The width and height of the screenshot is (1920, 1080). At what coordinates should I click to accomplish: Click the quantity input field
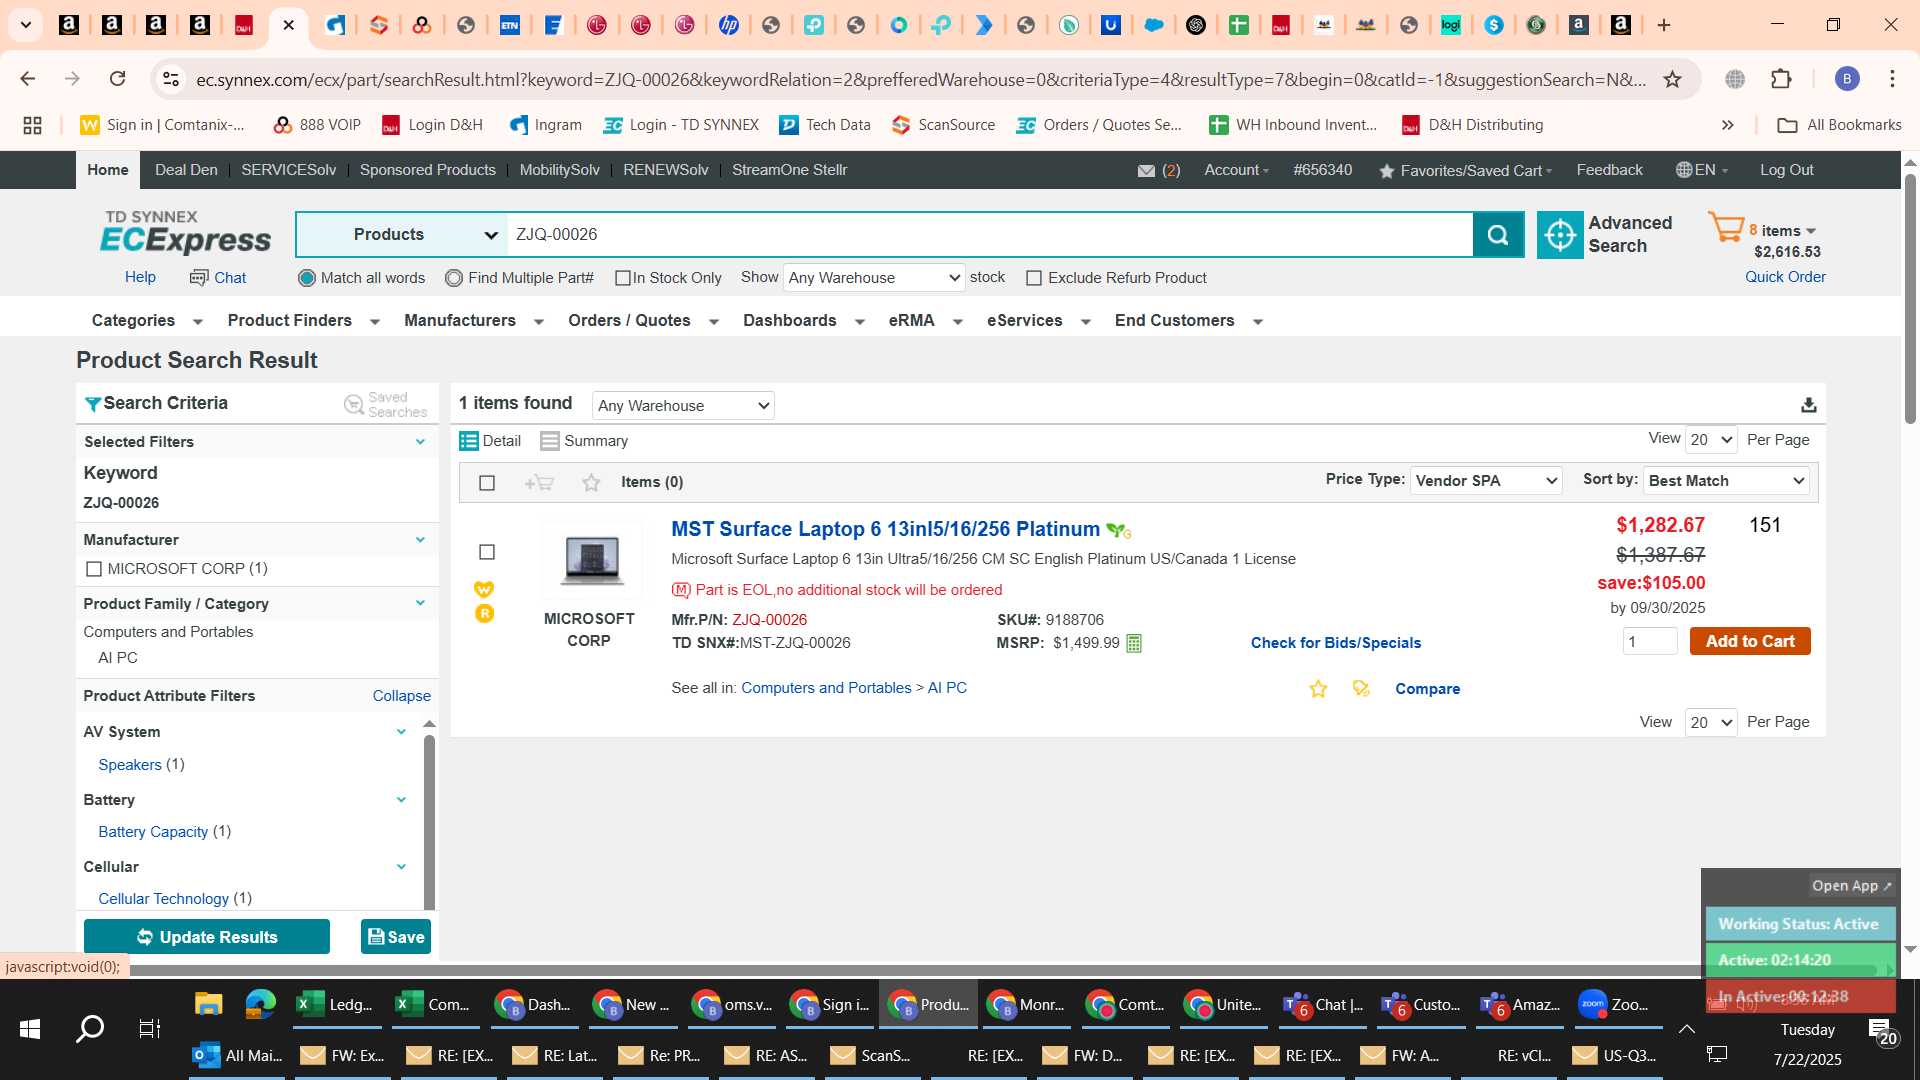(x=1650, y=642)
